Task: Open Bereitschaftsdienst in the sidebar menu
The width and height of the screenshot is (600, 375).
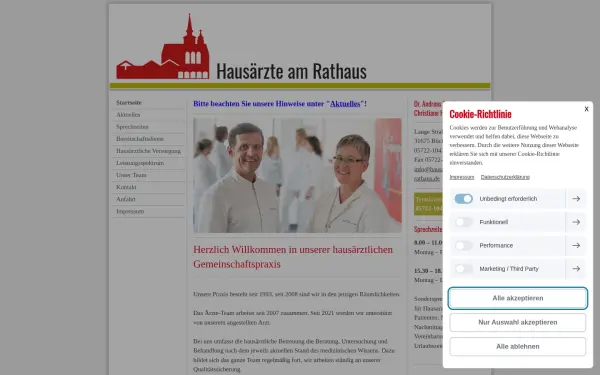Action: [140, 139]
